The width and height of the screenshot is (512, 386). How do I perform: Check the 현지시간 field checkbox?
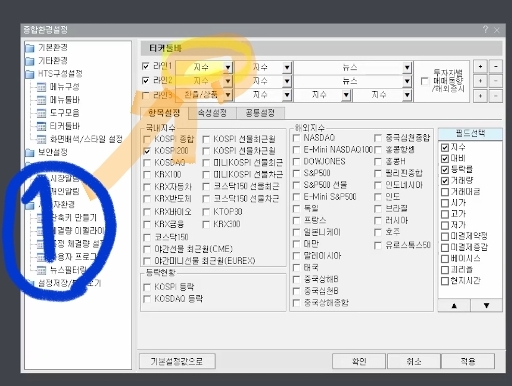[x=445, y=281]
